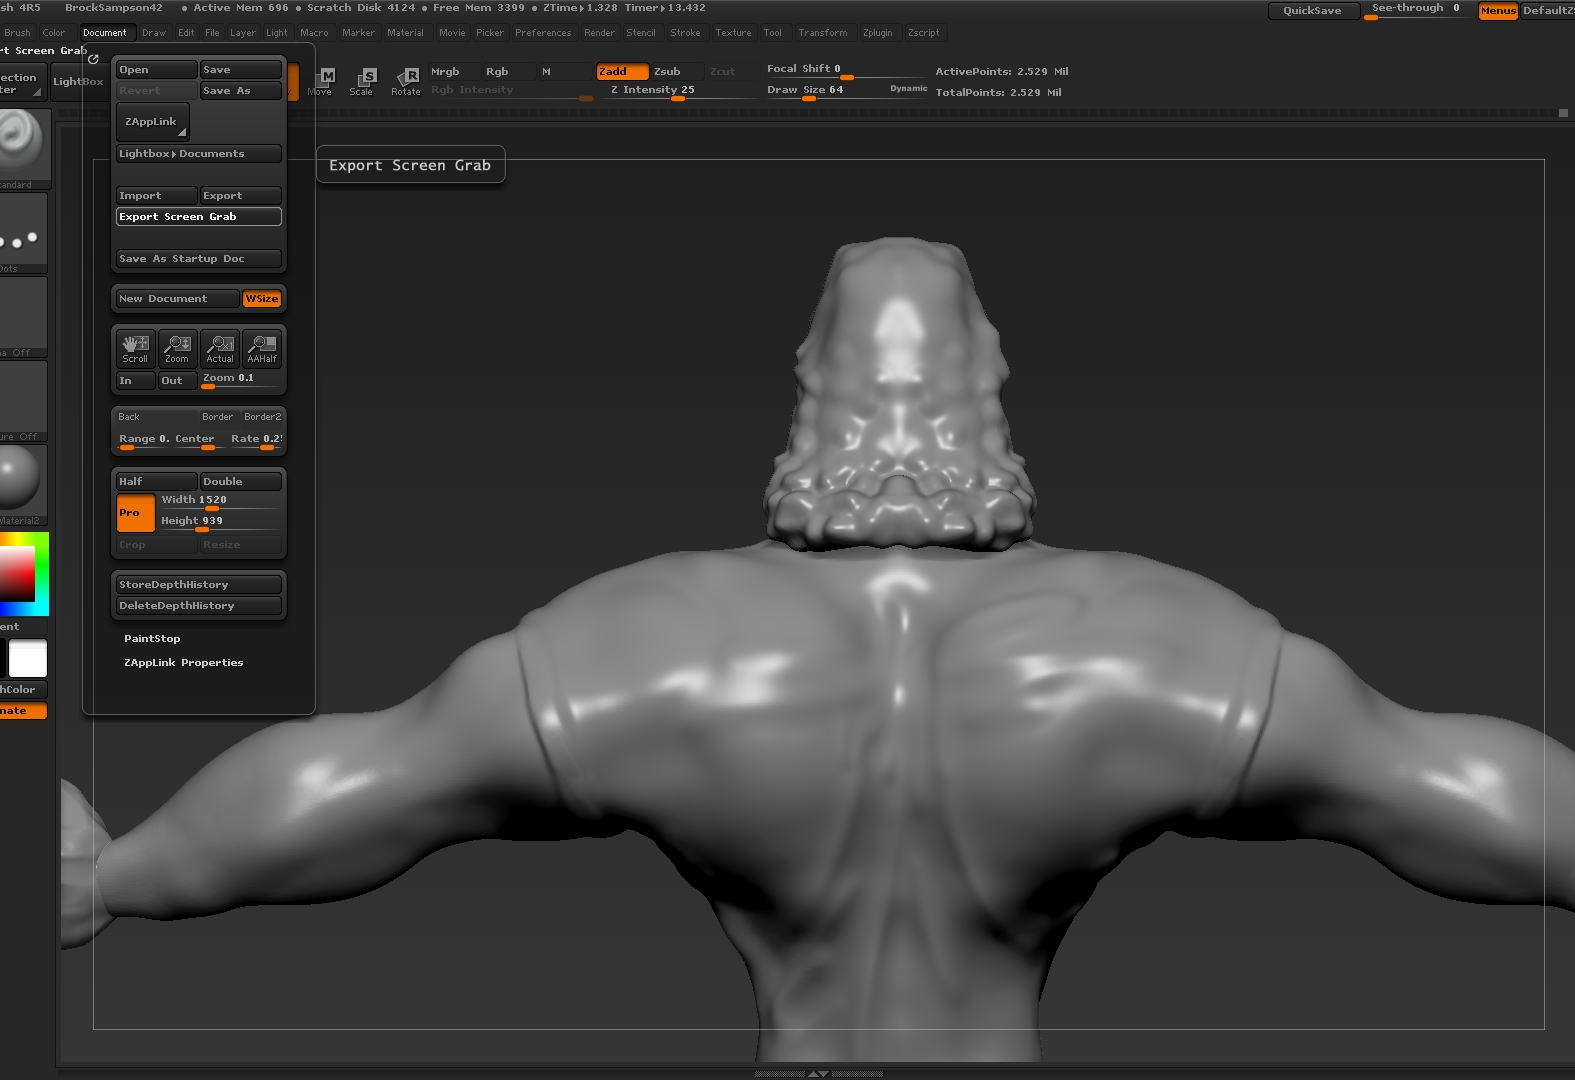The width and height of the screenshot is (1575, 1080).
Task: Activate the Rotate transform icon
Action: click(x=405, y=82)
